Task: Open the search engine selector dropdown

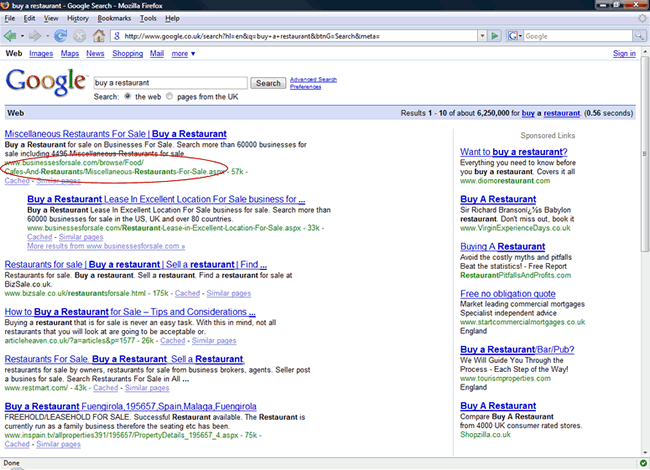Action: tap(520, 36)
